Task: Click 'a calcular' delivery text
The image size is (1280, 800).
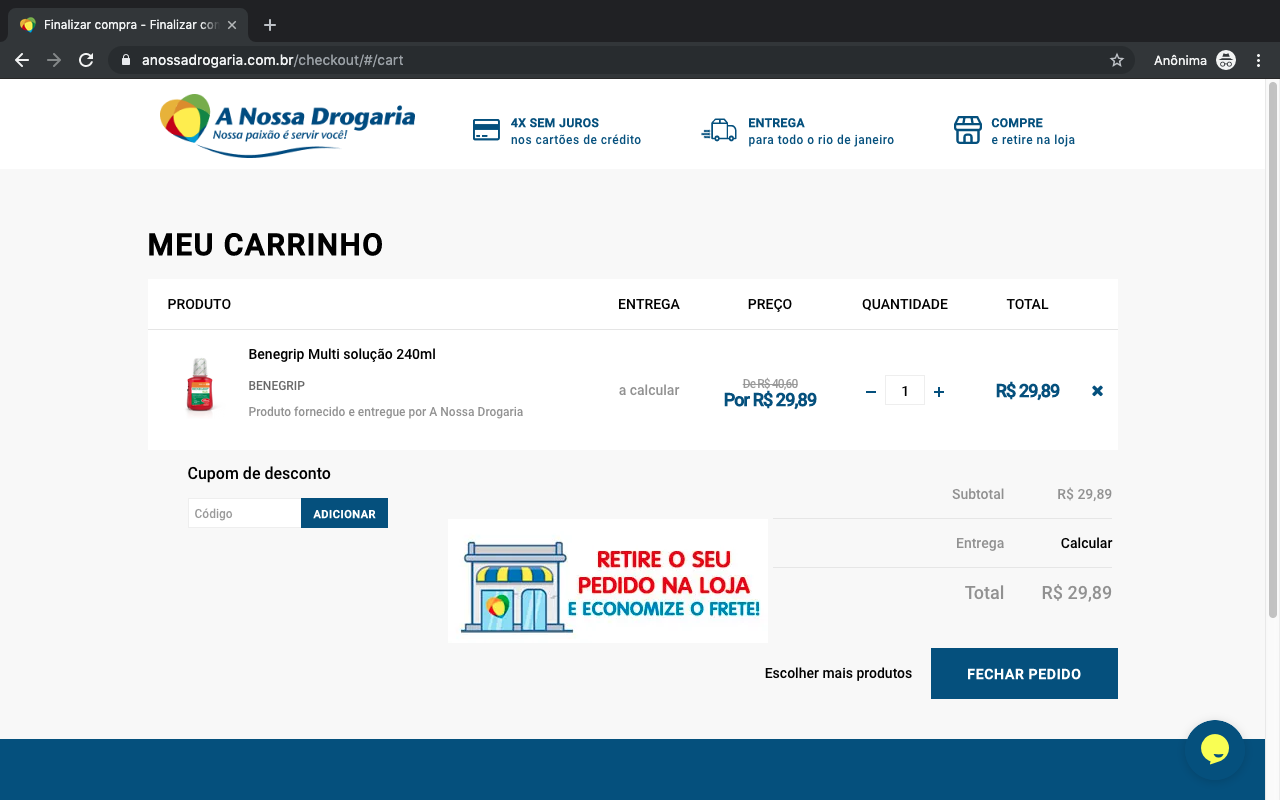Action: [x=648, y=390]
